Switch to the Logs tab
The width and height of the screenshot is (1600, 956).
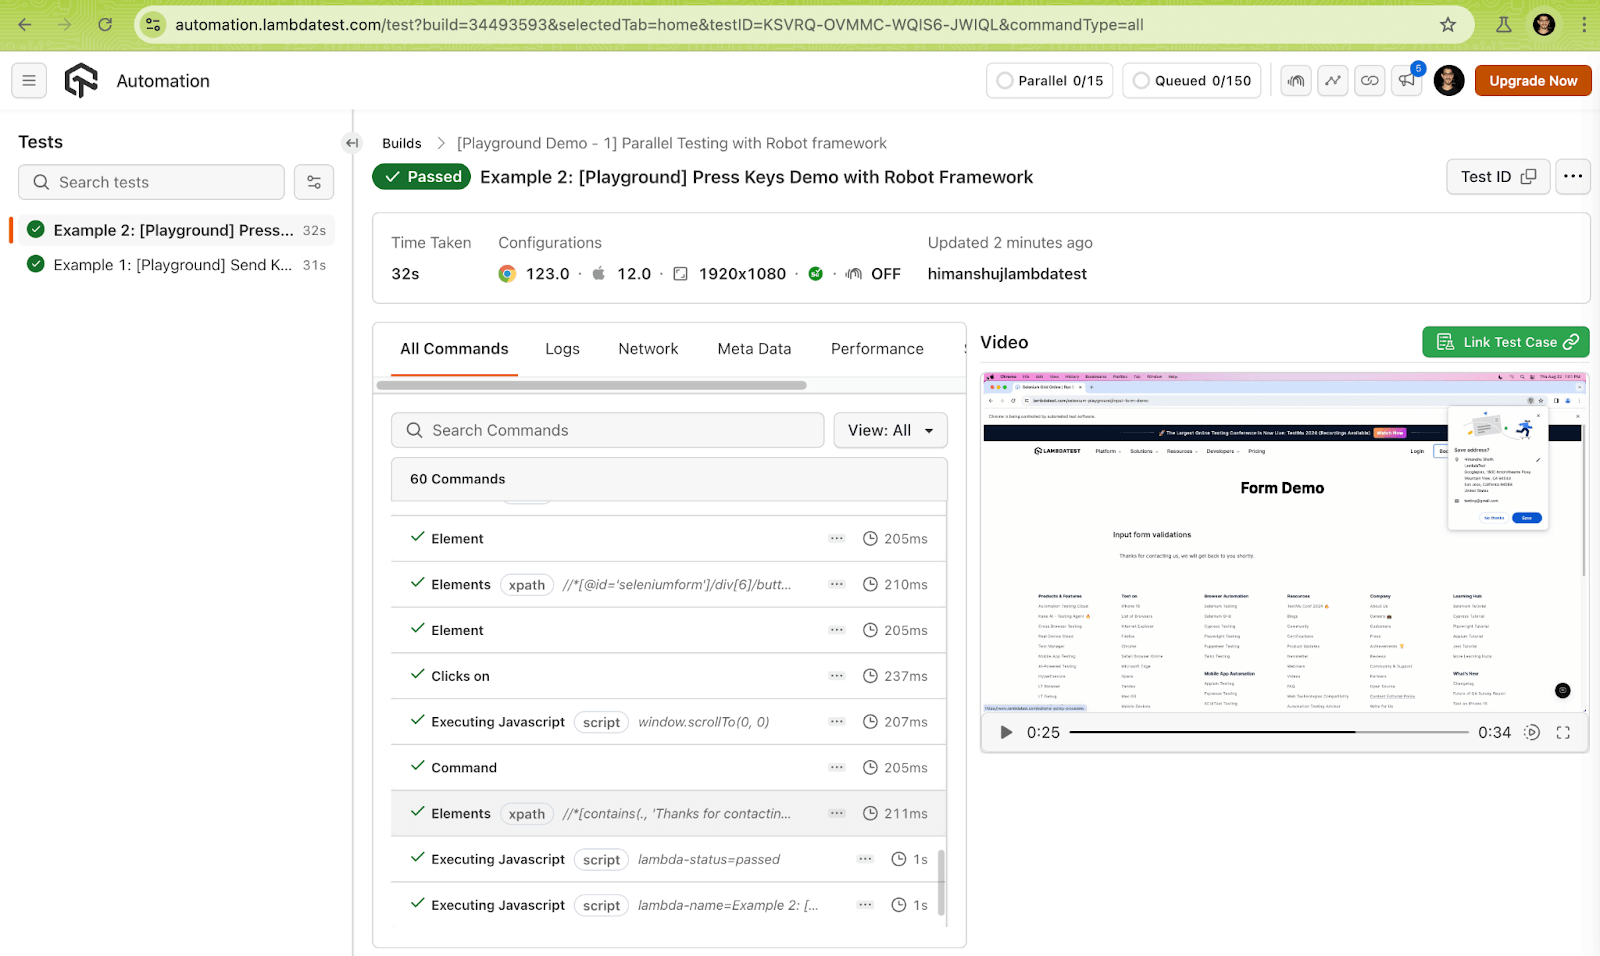(562, 349)
